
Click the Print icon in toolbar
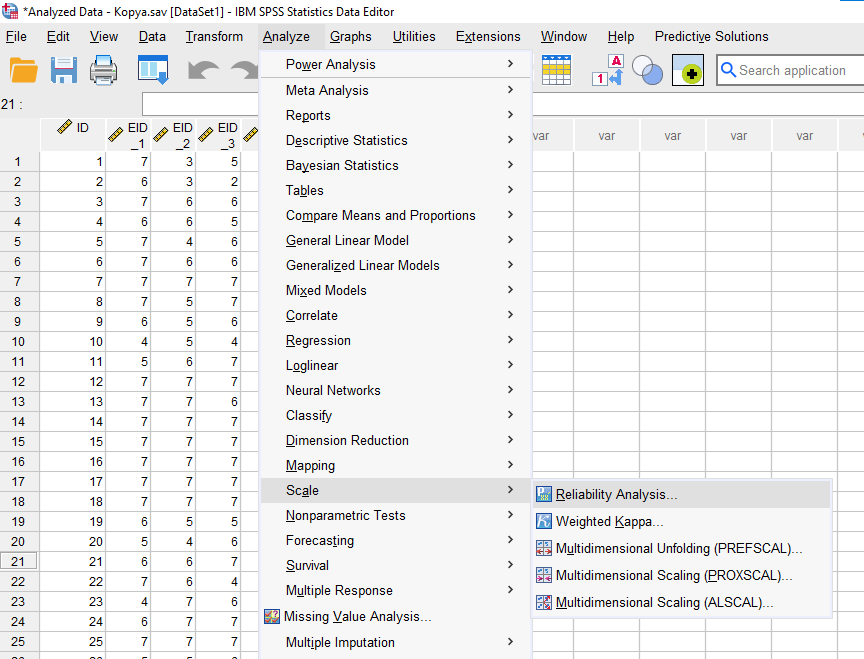106,70
